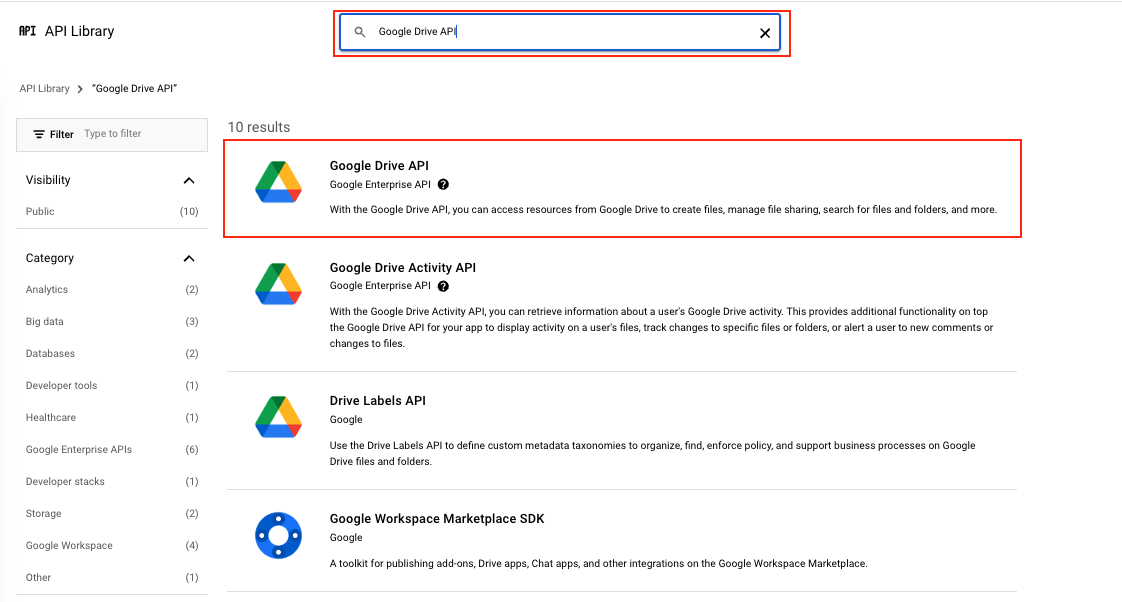Open help icon next to Google Drive API
1122x602 pixels.
(444, 185)
